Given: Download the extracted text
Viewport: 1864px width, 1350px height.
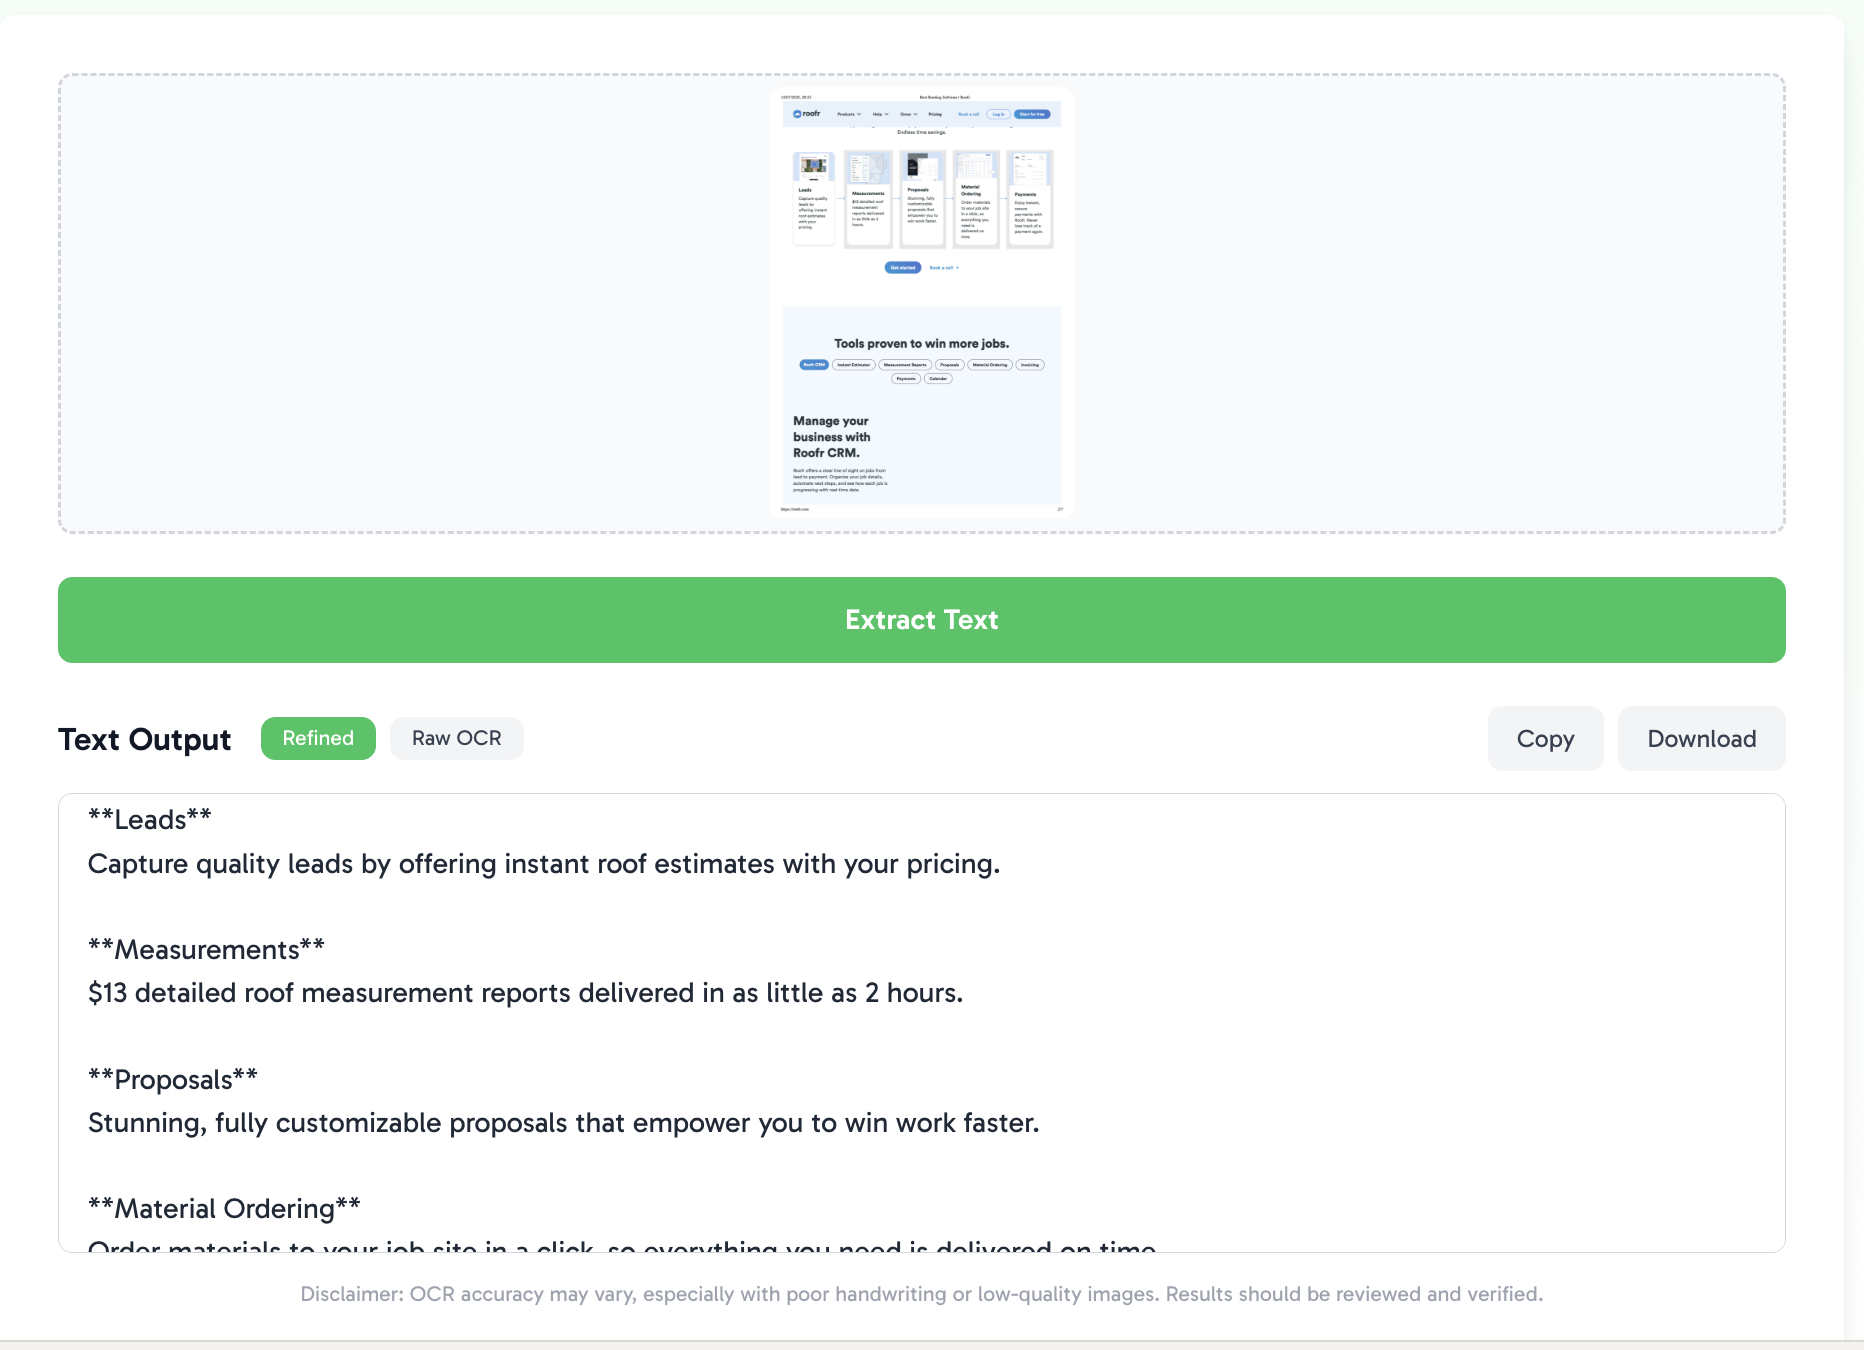Looking at the screenshot, I should pos(1701,738).
